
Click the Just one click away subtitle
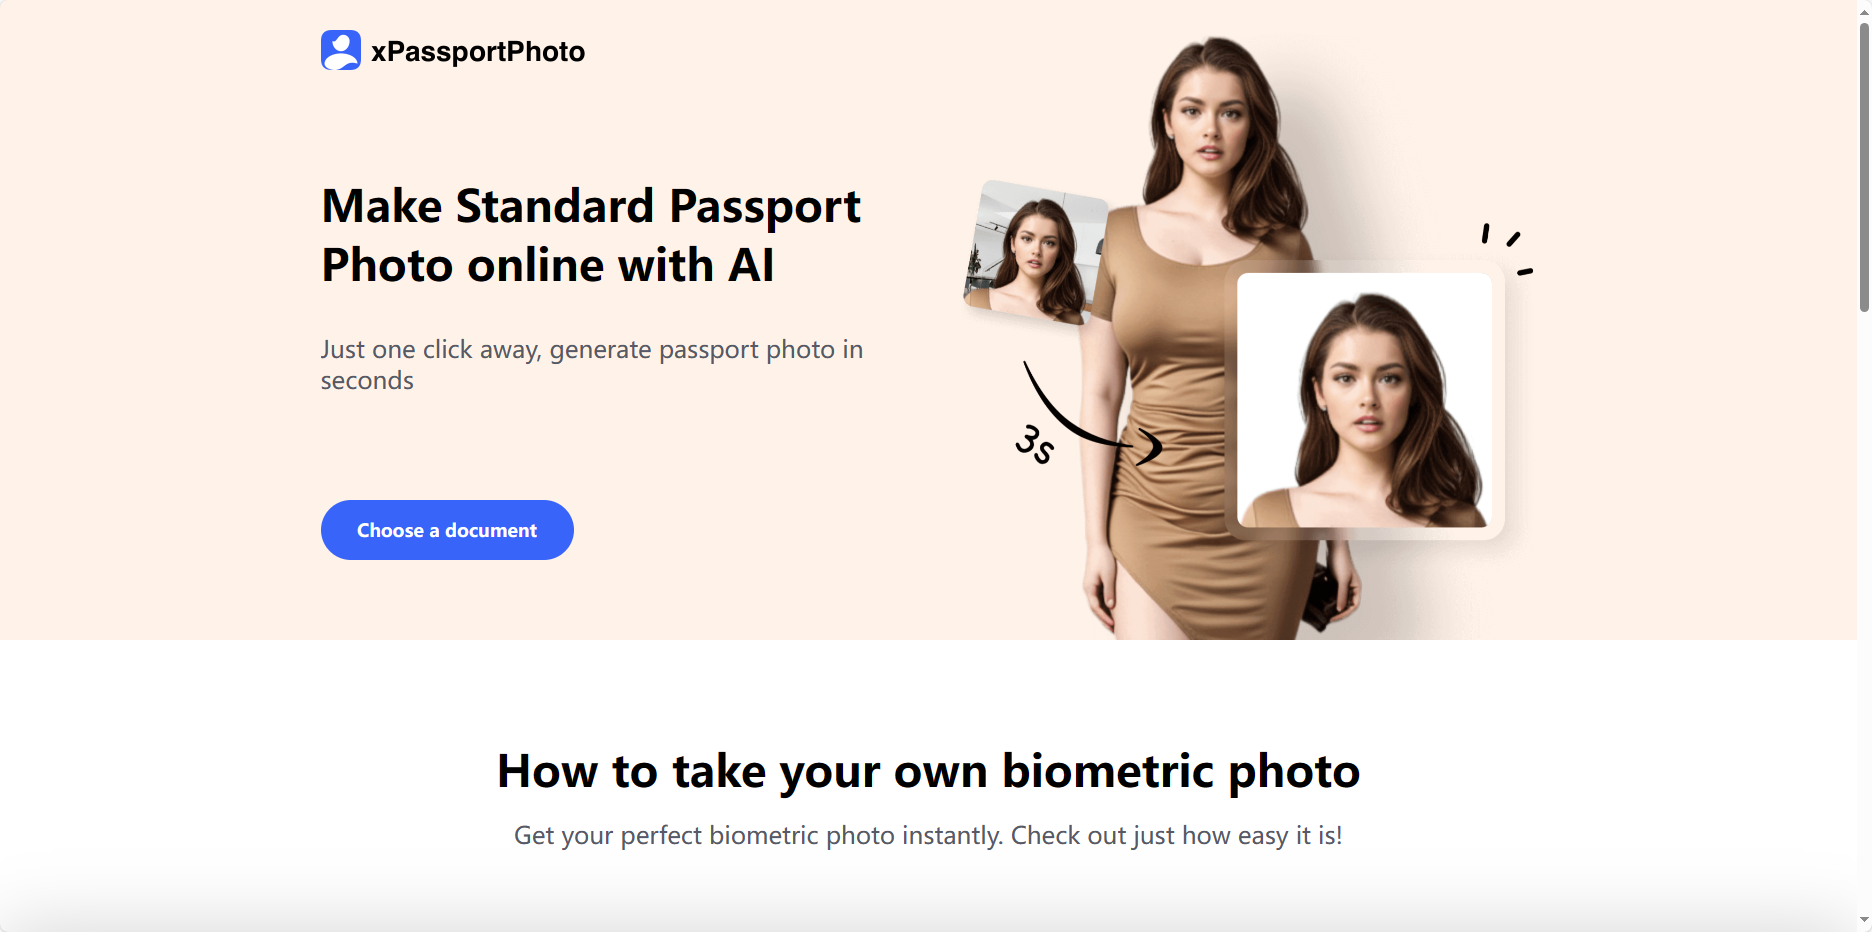pyautogui.click(x=592, y=365)
